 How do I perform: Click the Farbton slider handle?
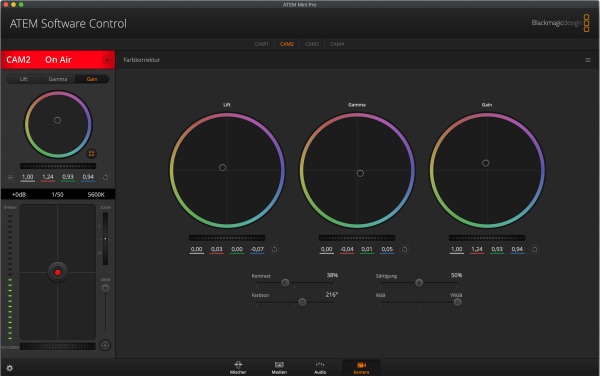(x=302, y=302)
